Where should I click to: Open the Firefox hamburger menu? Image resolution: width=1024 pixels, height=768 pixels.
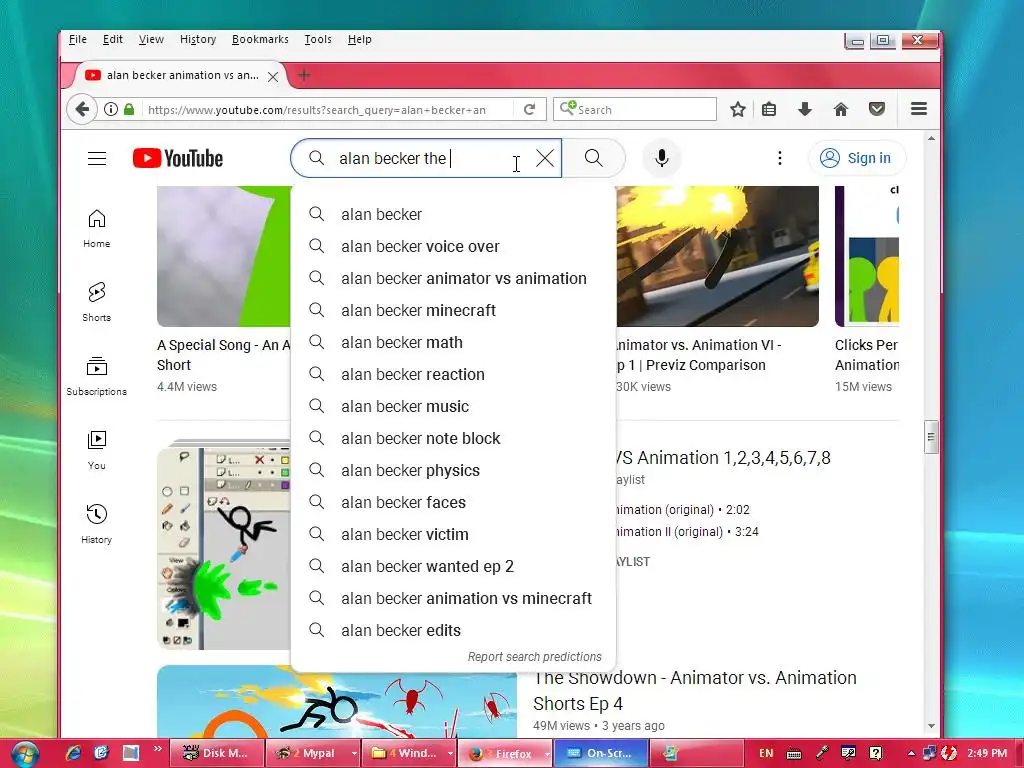click(919, 109)
